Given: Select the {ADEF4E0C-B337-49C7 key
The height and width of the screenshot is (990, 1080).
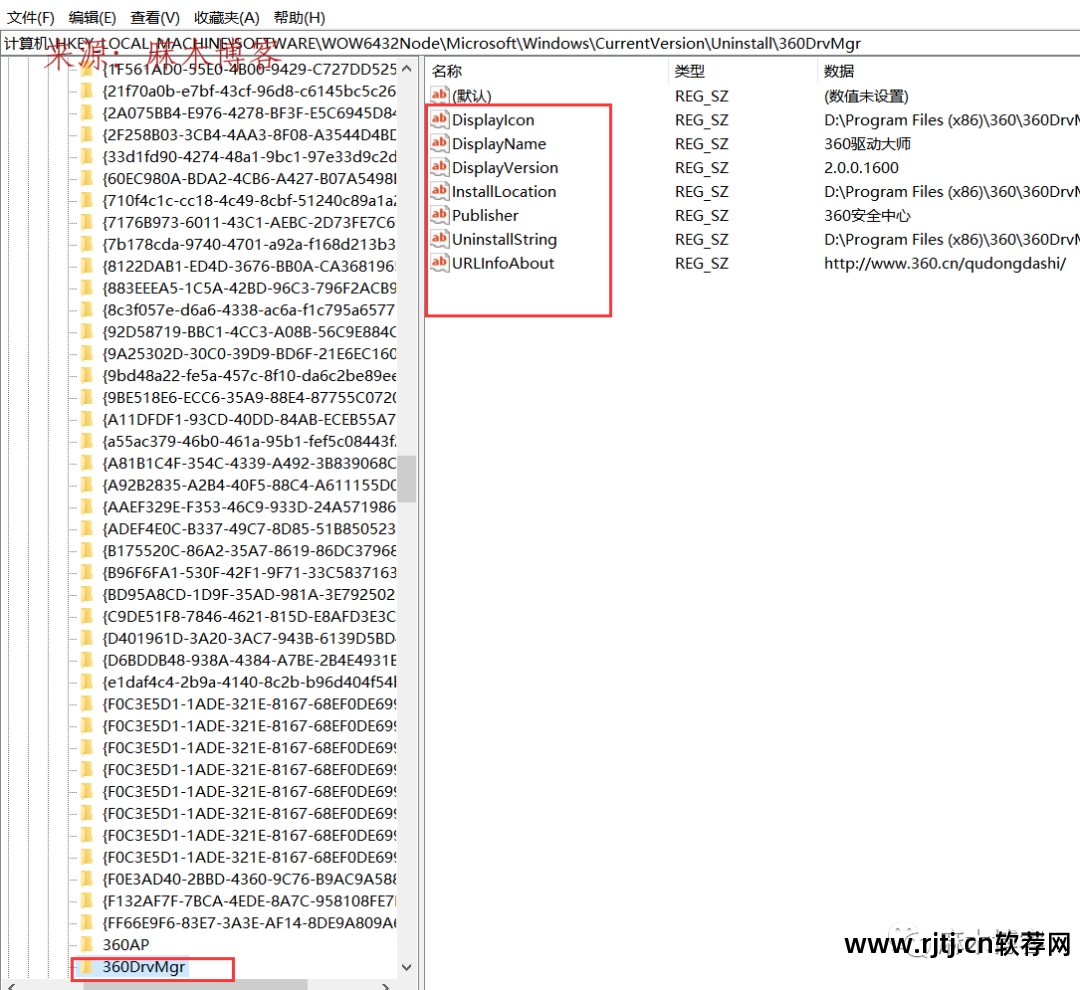Looking at the screenshot, I should tap(249, 529).
